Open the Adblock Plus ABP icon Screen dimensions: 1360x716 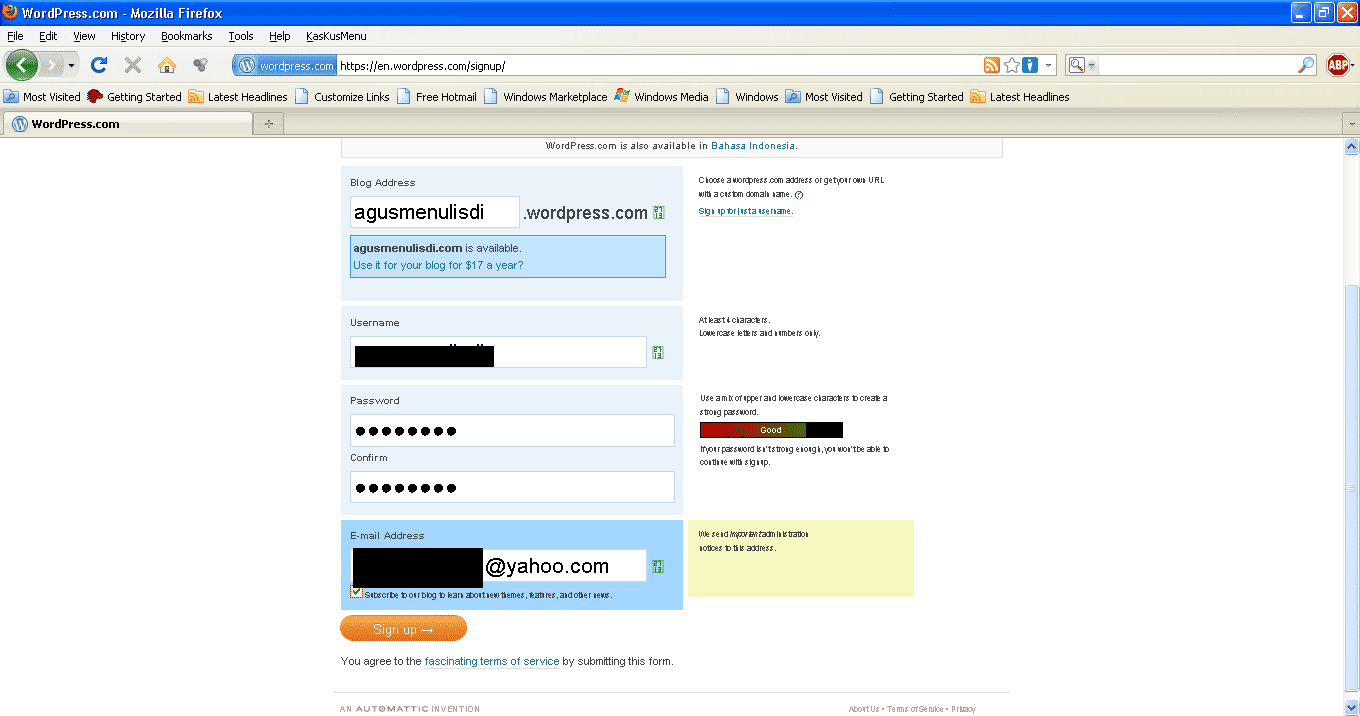pos(1338,65)
